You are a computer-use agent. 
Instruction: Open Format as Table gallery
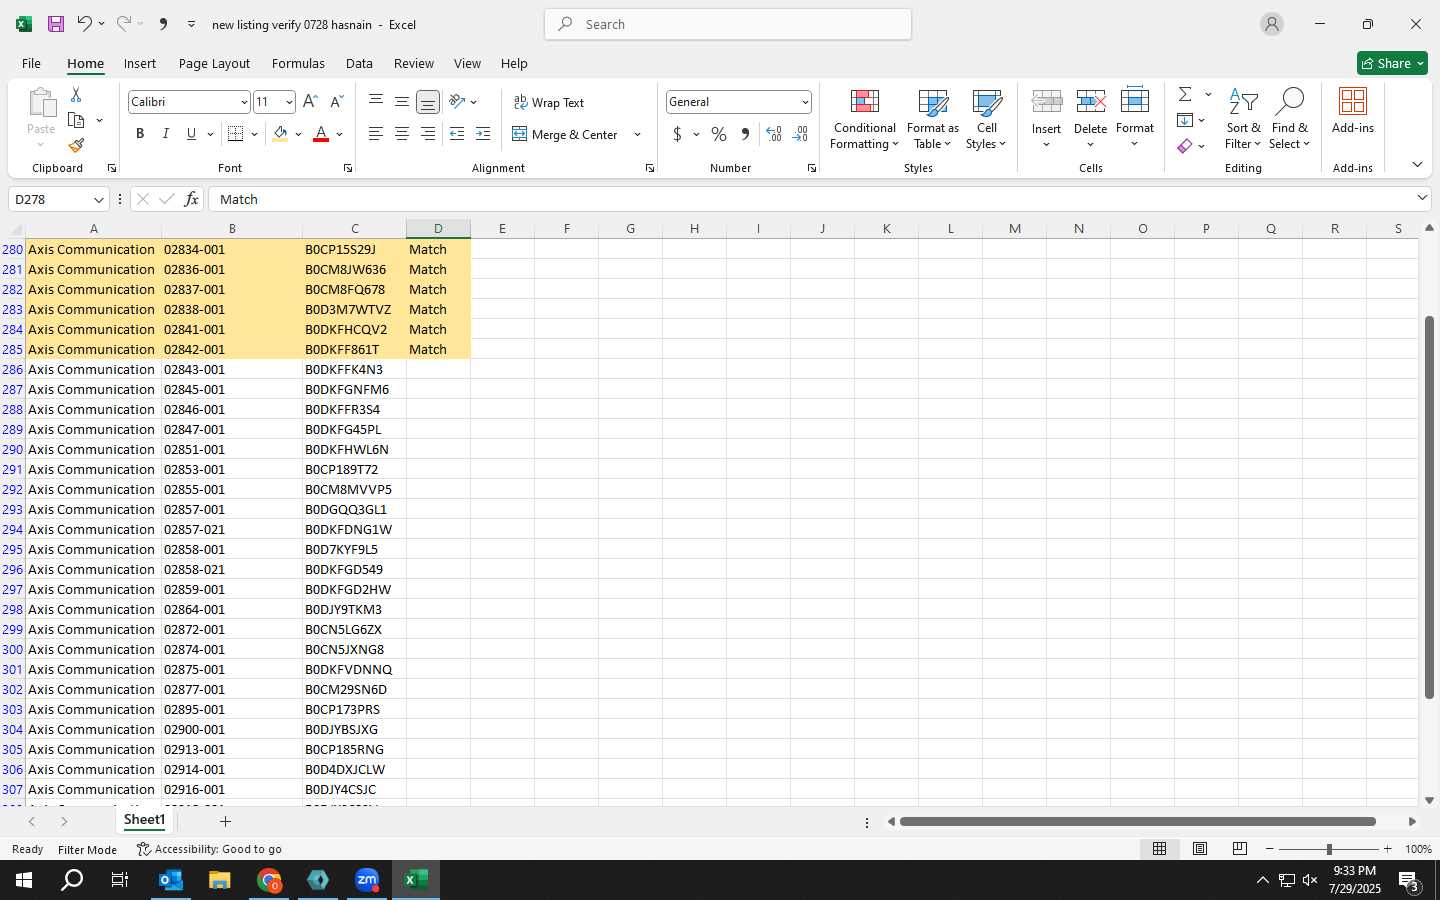pyautogui.click(x=933, y=120)
